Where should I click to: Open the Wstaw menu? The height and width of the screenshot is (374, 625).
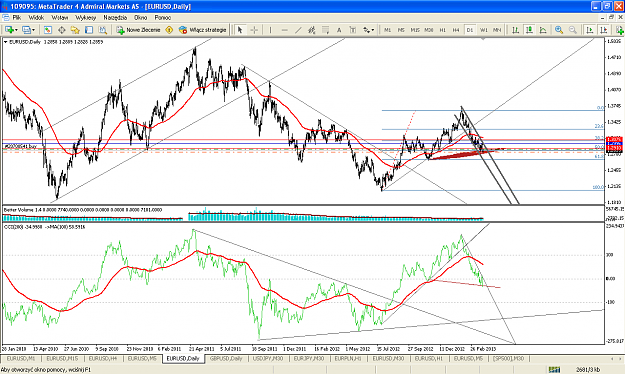(x=60, y=18)
